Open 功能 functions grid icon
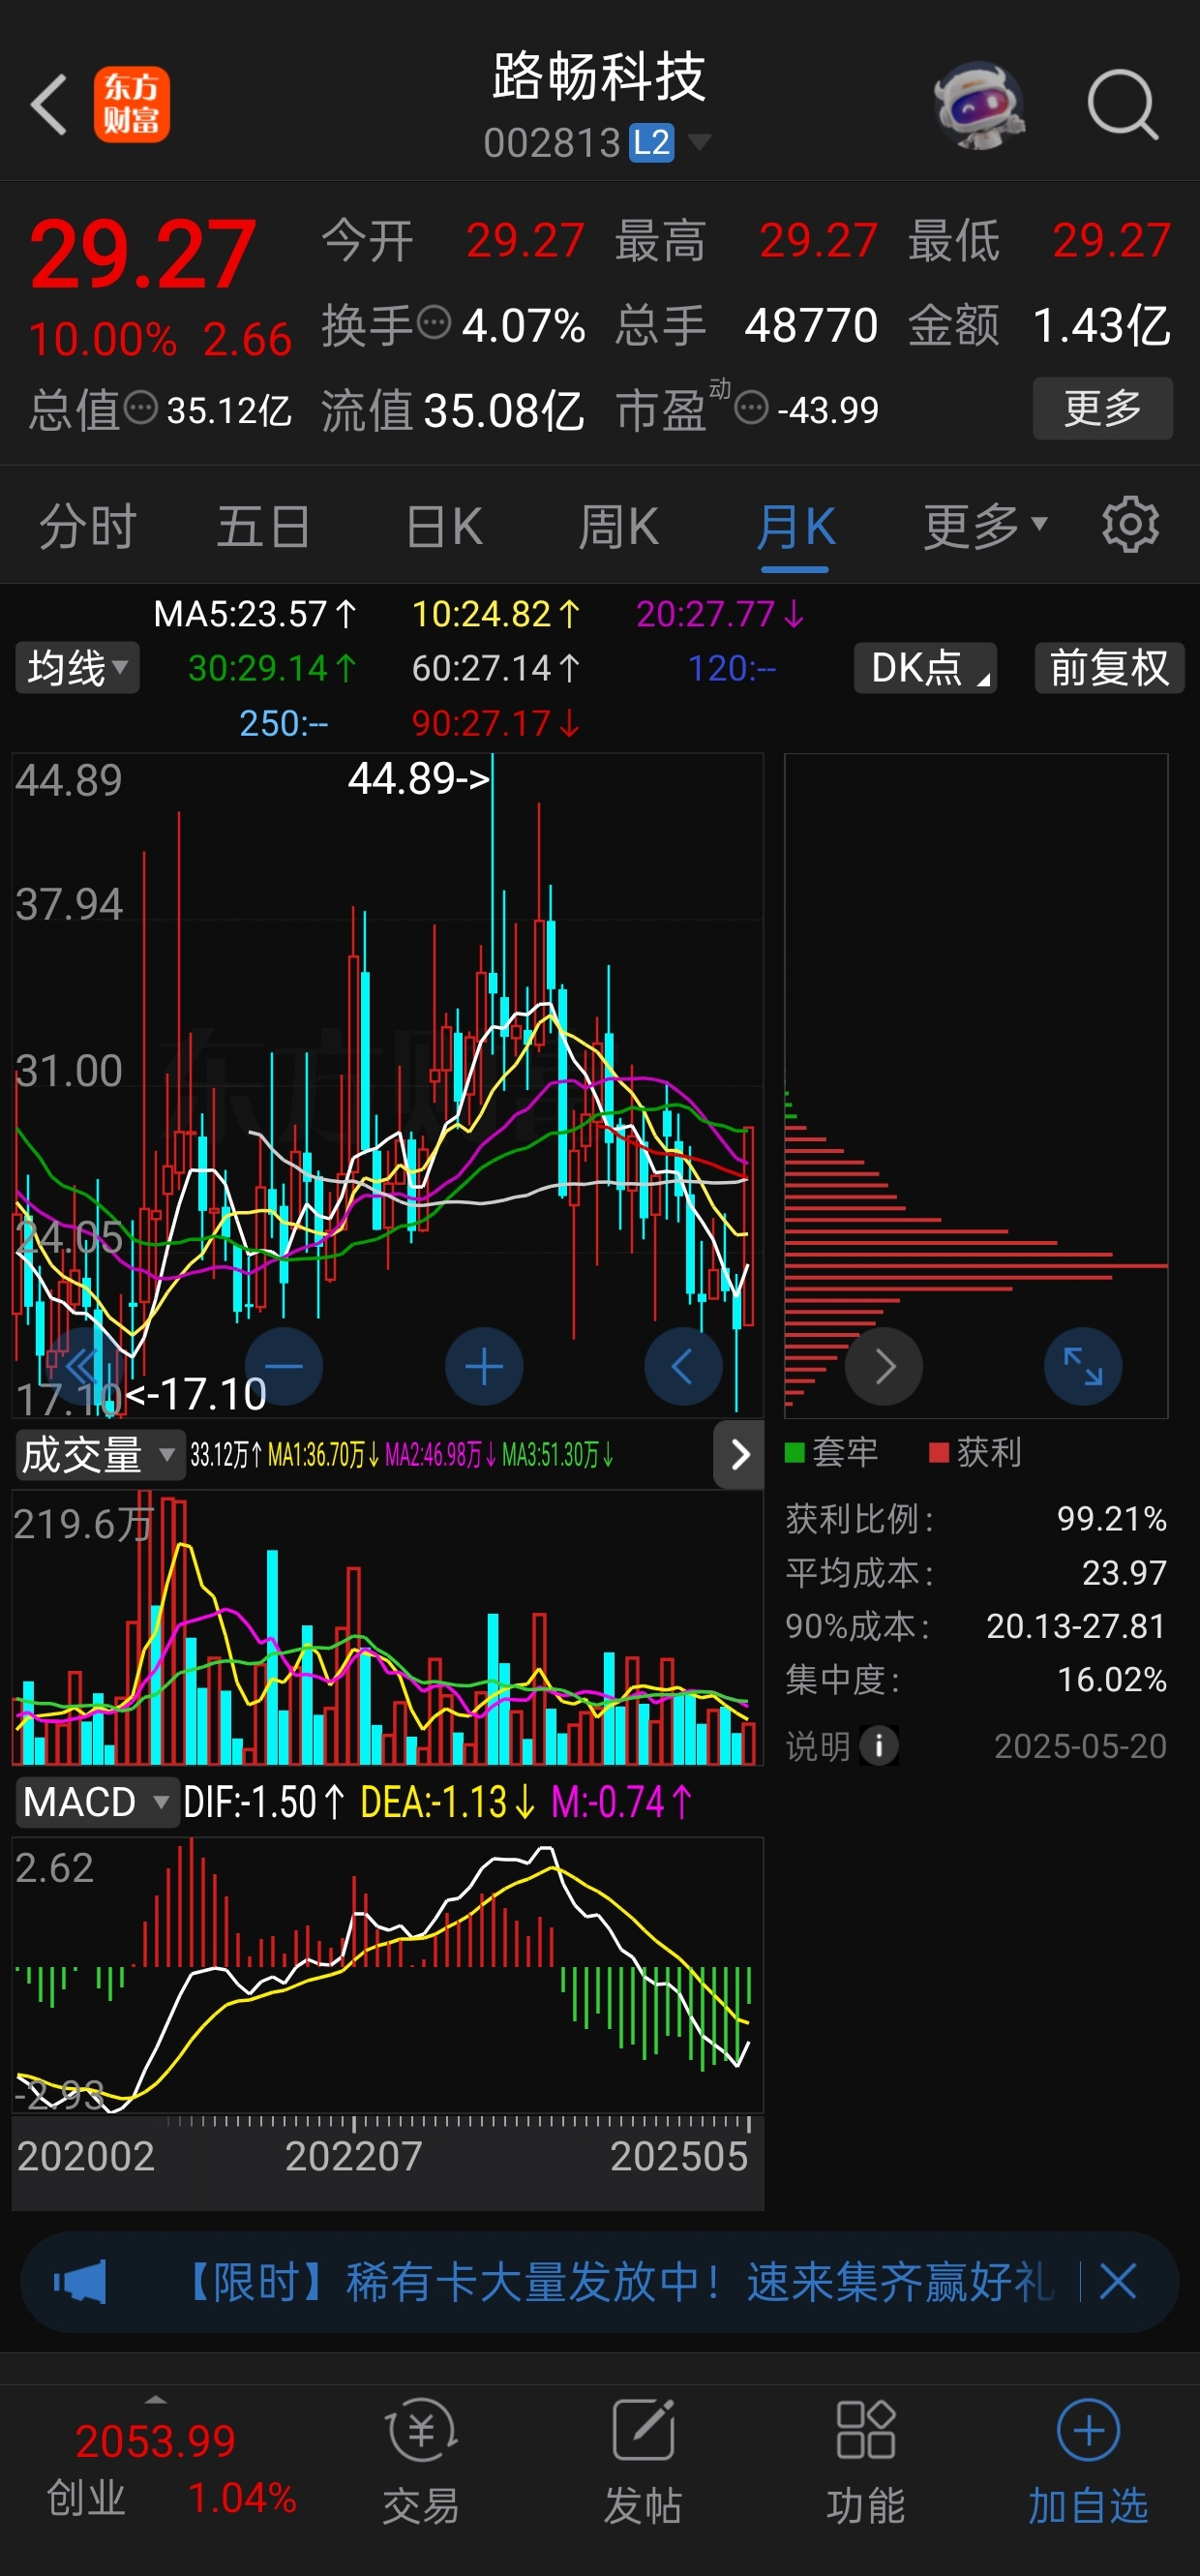This screenshot has height=2576, width=1200. click(x=865, y=2463)
